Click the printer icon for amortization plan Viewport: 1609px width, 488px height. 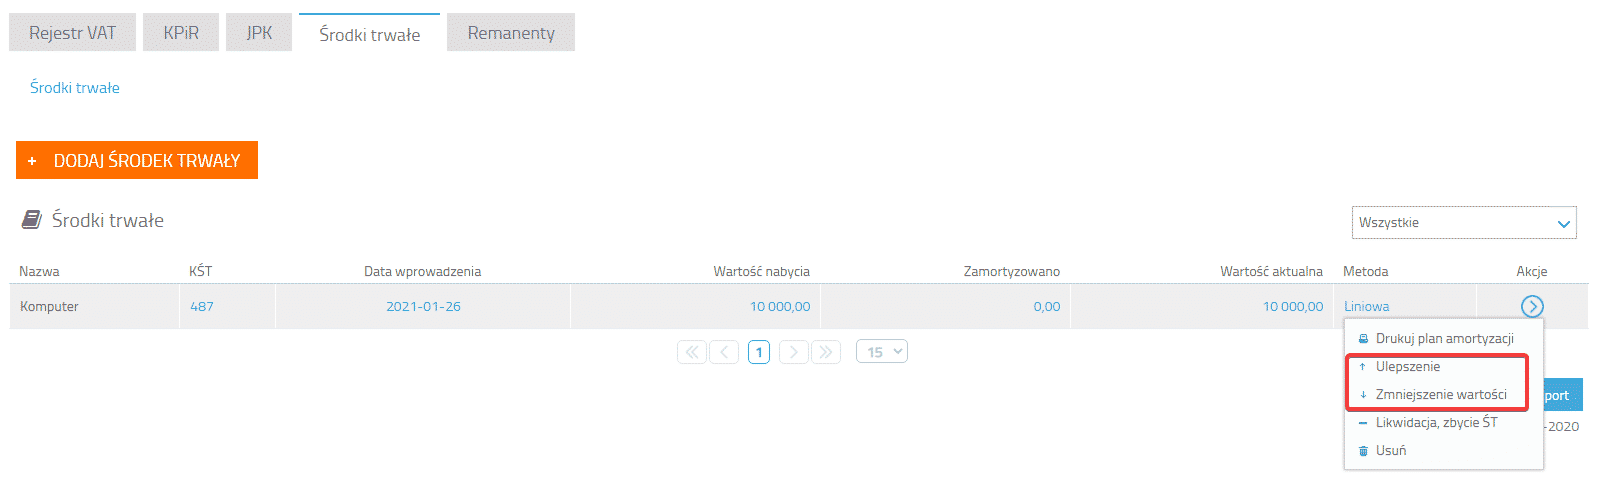(x=1363, y=339)
